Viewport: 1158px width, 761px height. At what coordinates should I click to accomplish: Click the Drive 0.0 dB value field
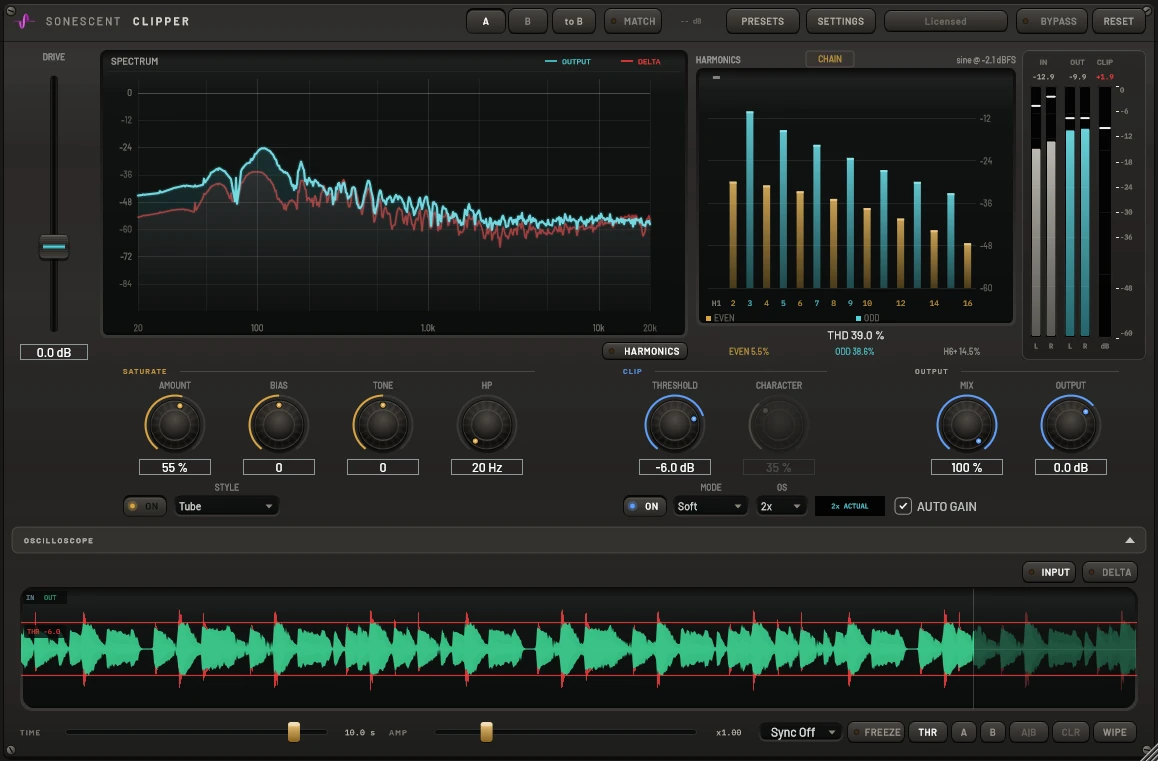tap(54, 352)
